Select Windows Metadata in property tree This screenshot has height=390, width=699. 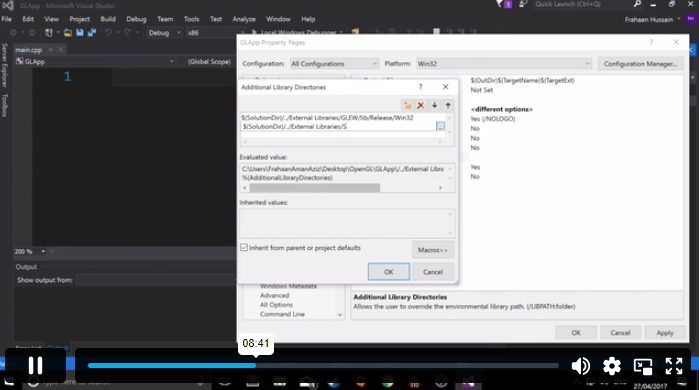point(288,286)
